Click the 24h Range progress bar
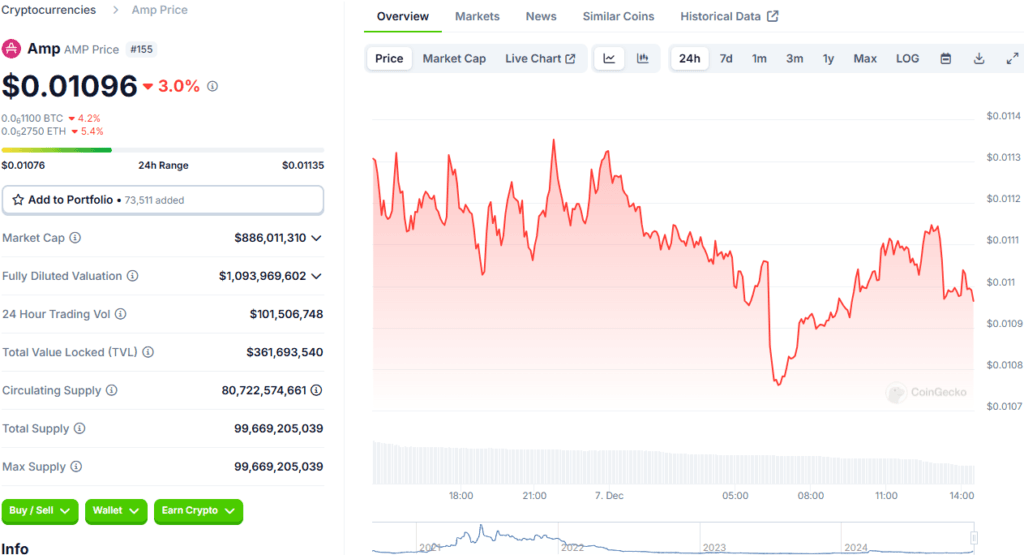1024x555 pixels. 163,150
